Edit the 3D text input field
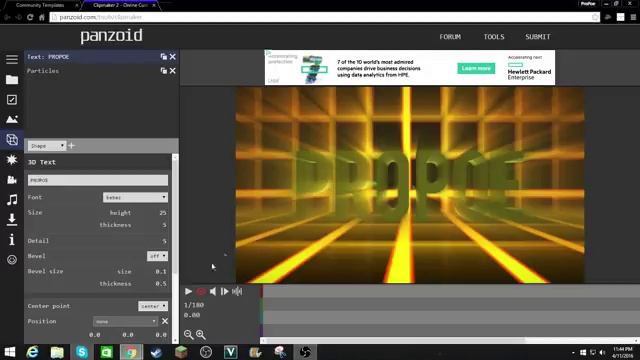This screenshot has height=360, width=640. (x=98, y=180)
